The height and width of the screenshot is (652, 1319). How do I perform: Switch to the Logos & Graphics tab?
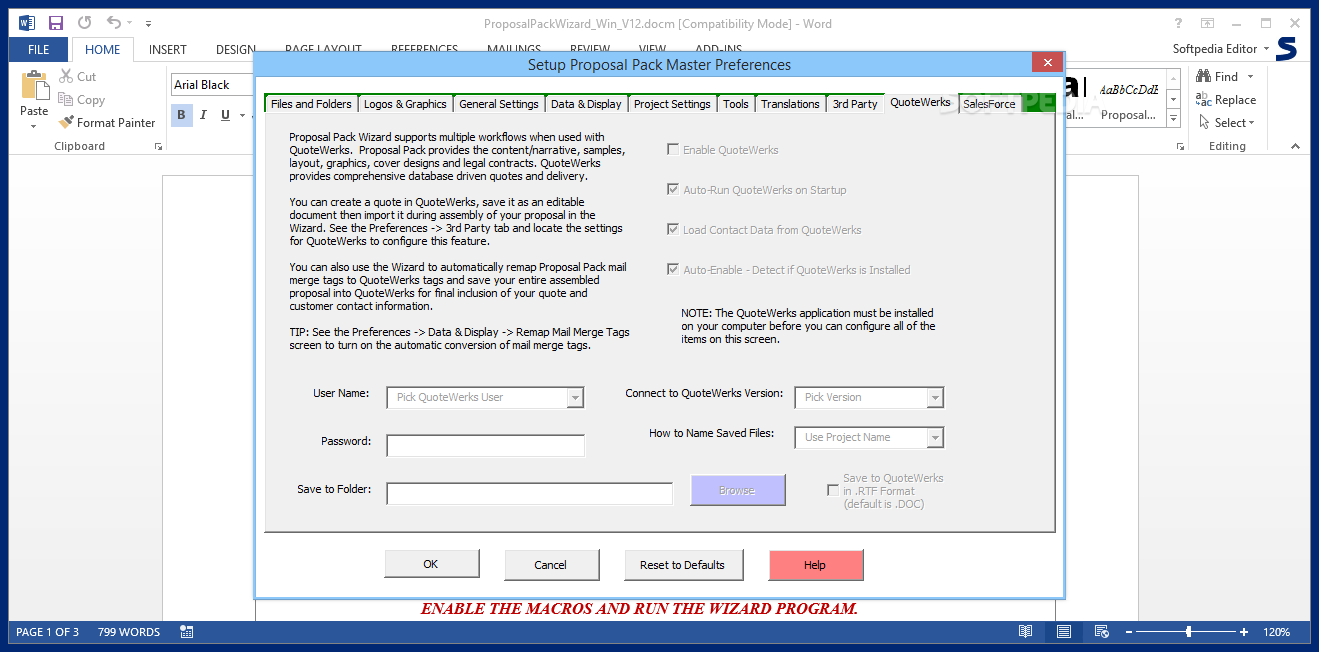point(405,104)
